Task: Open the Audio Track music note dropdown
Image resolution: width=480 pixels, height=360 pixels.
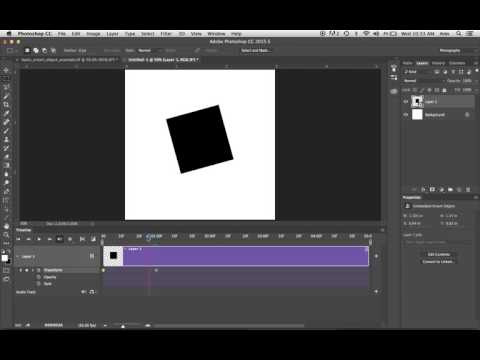Action: (92, 292)
